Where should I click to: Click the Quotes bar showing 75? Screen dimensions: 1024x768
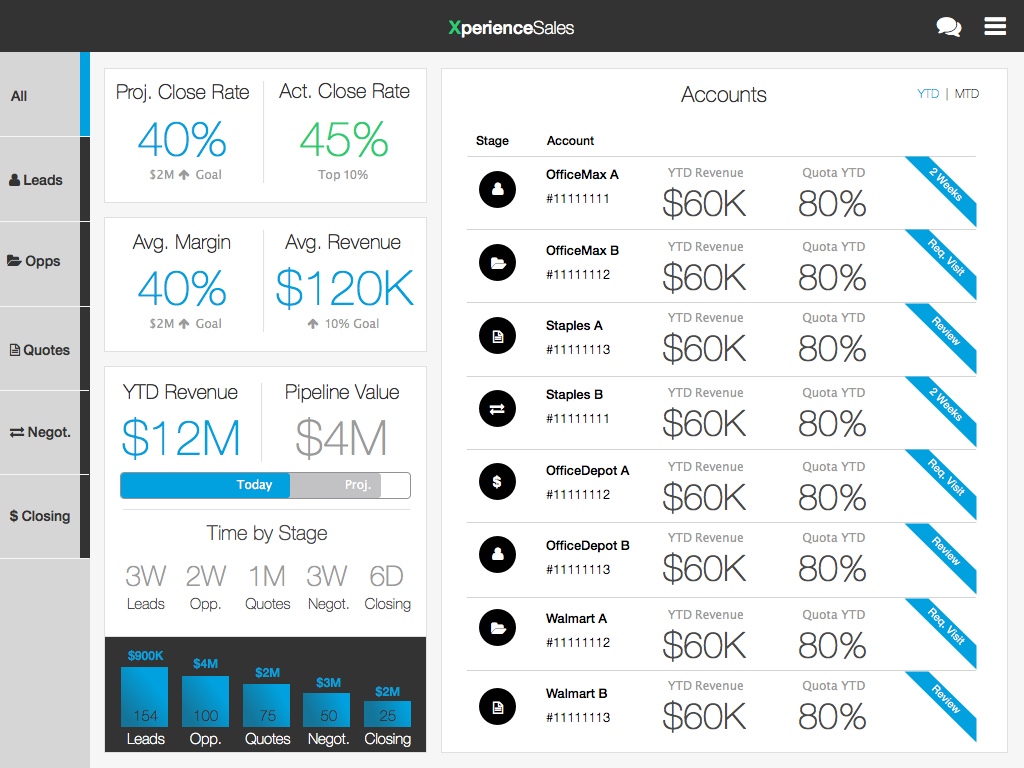pyautogui.click(x=266, y=705)
